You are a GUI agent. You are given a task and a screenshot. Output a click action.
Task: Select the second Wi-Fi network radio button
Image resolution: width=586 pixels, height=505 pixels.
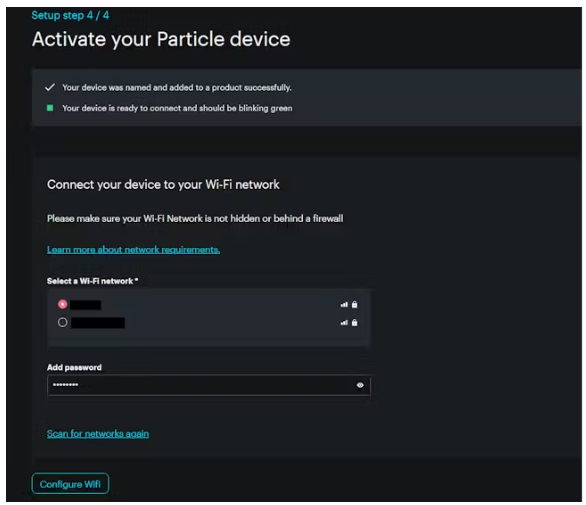click(62, 322)
